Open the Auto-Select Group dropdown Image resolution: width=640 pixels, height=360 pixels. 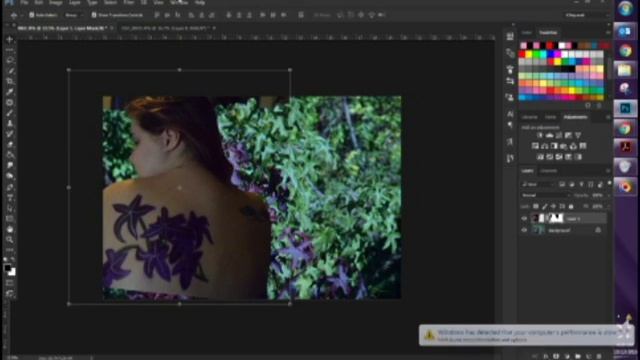[74, 15]
